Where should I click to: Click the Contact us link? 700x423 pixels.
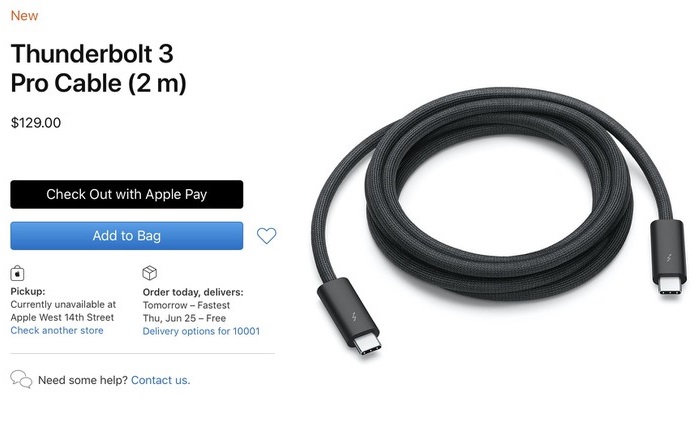click(160, 380)
